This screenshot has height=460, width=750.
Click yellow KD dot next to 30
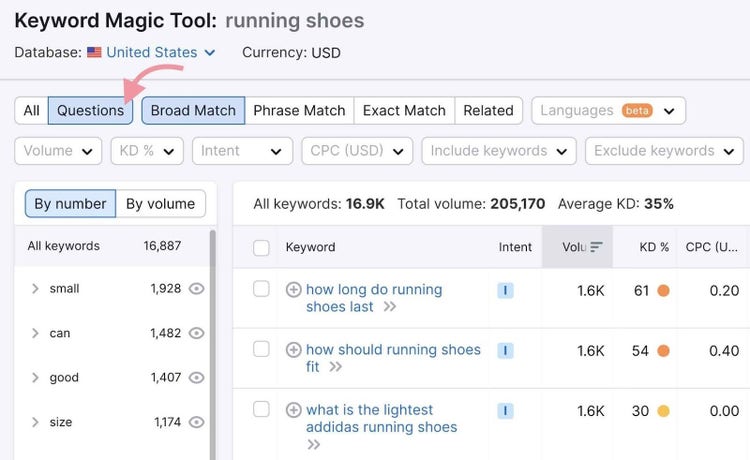[663, 411]
